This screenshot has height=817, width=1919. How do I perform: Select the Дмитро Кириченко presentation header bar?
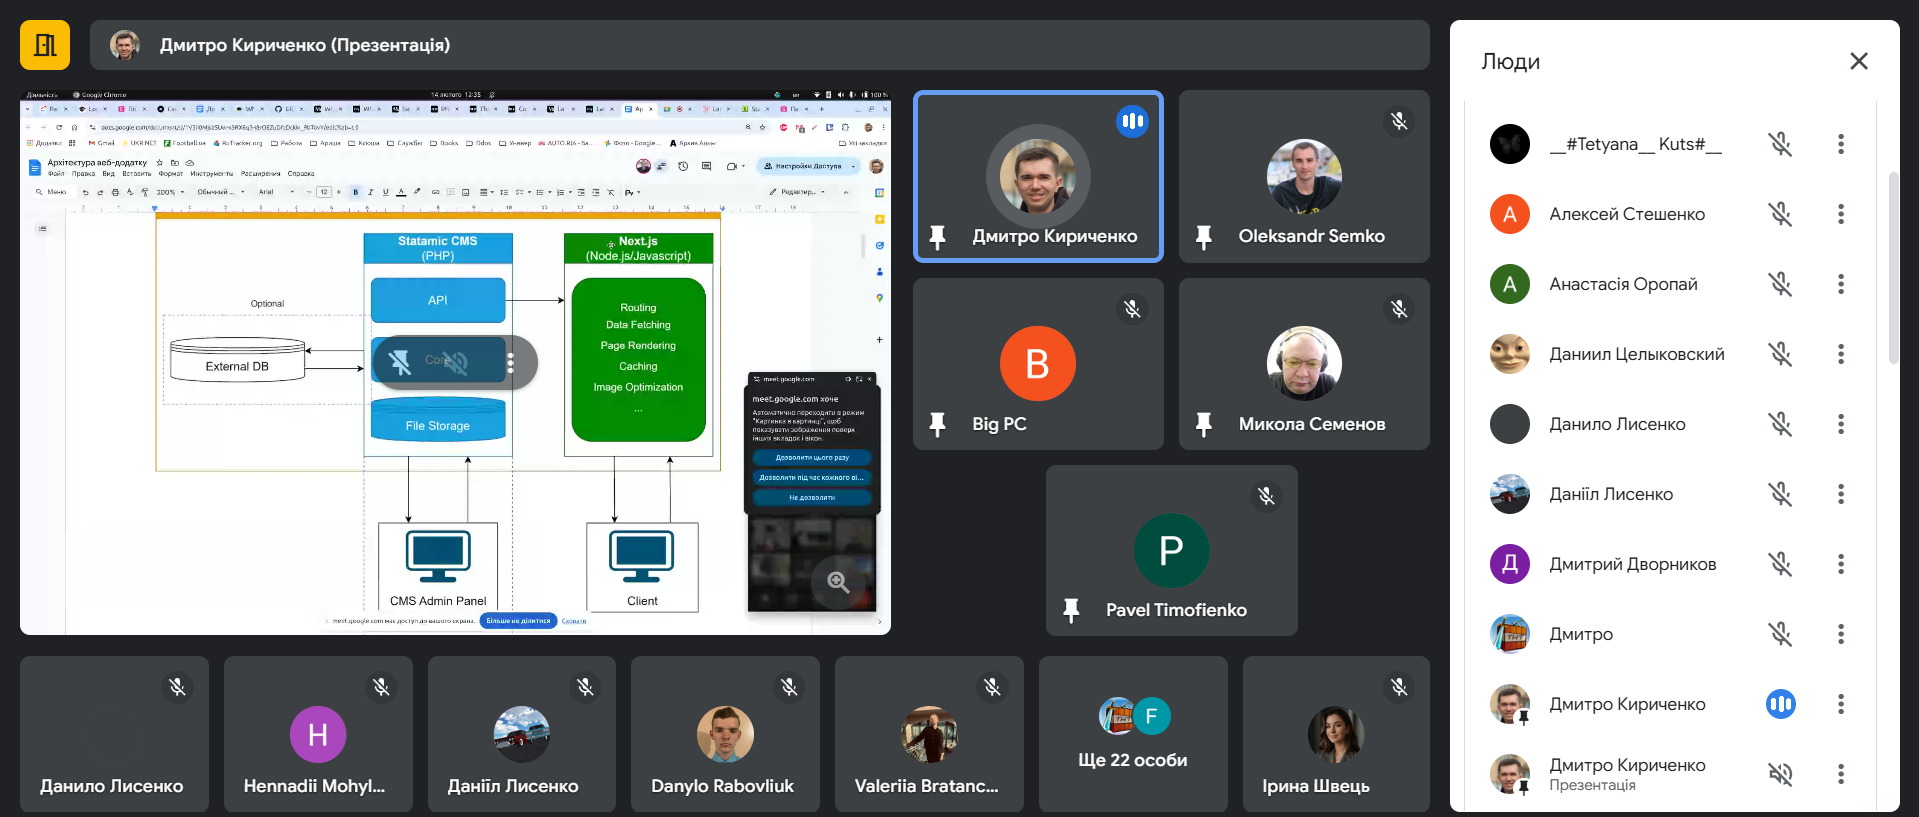[759, 45]
